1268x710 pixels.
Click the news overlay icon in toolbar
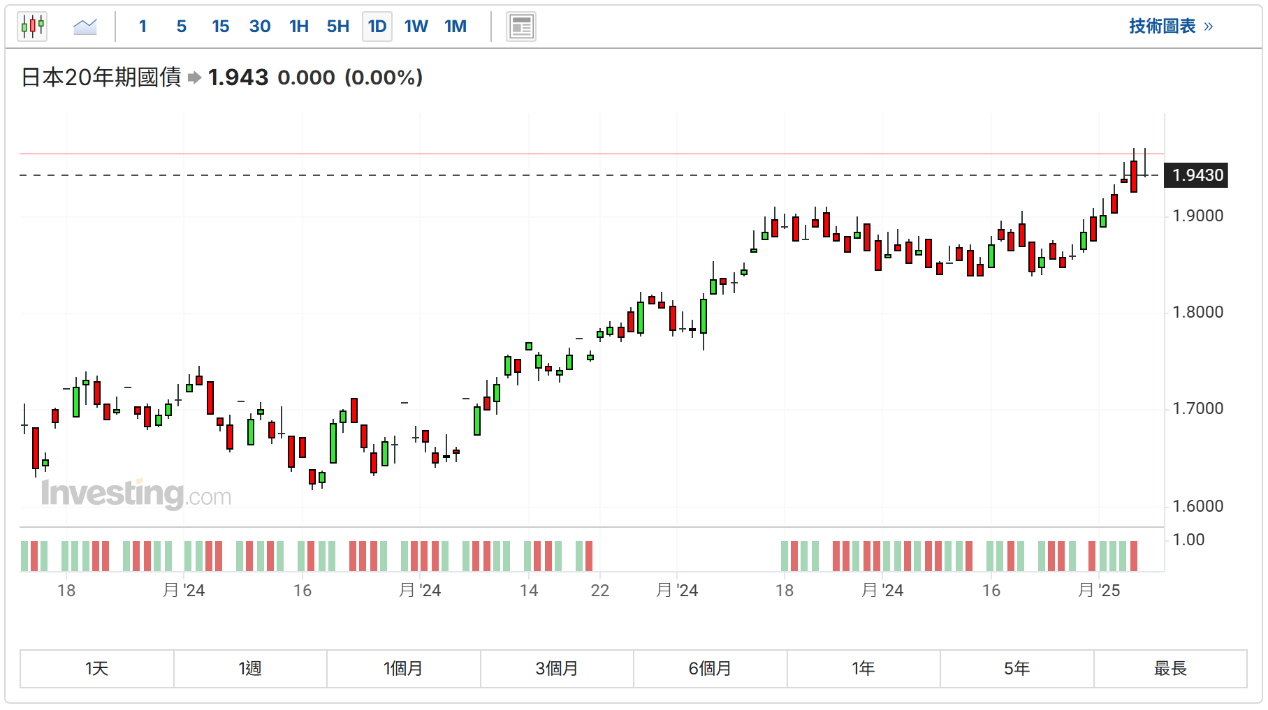[x=520, y=26]
